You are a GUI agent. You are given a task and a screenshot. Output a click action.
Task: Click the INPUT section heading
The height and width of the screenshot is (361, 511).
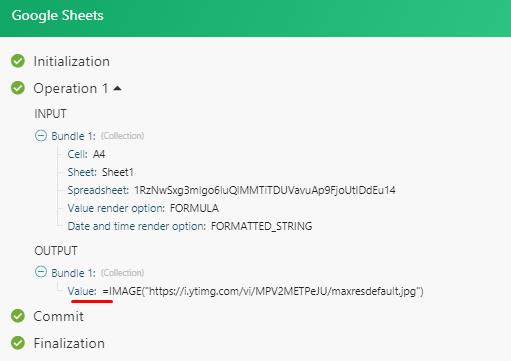(50, 114)
